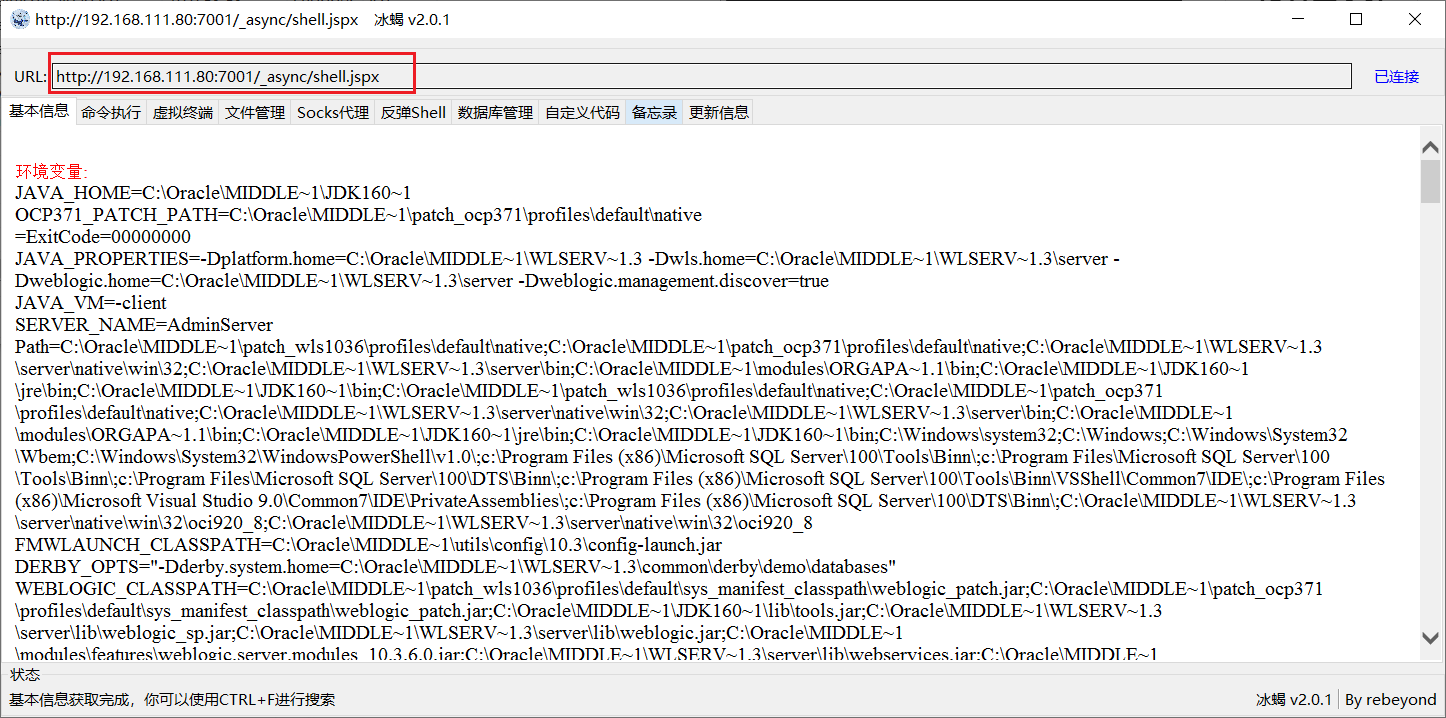Click the 冰蝎 v2.0.1 status bar label
Image resolution: width=1446 pixels, height=718 pixels.
click(x=1294, y=700)
